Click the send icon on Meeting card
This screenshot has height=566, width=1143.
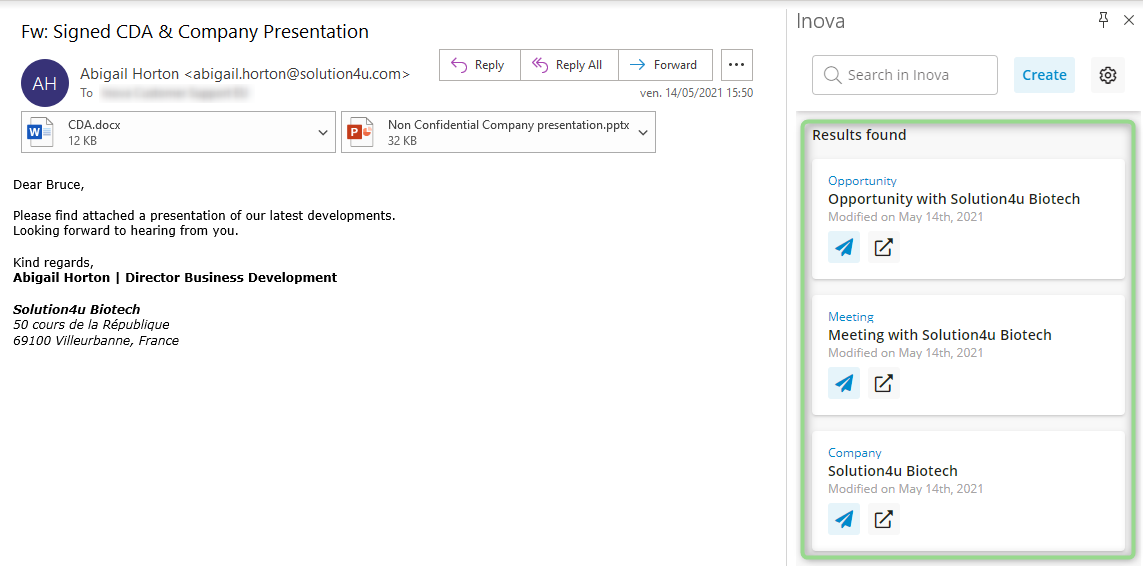tap(844, 383)
